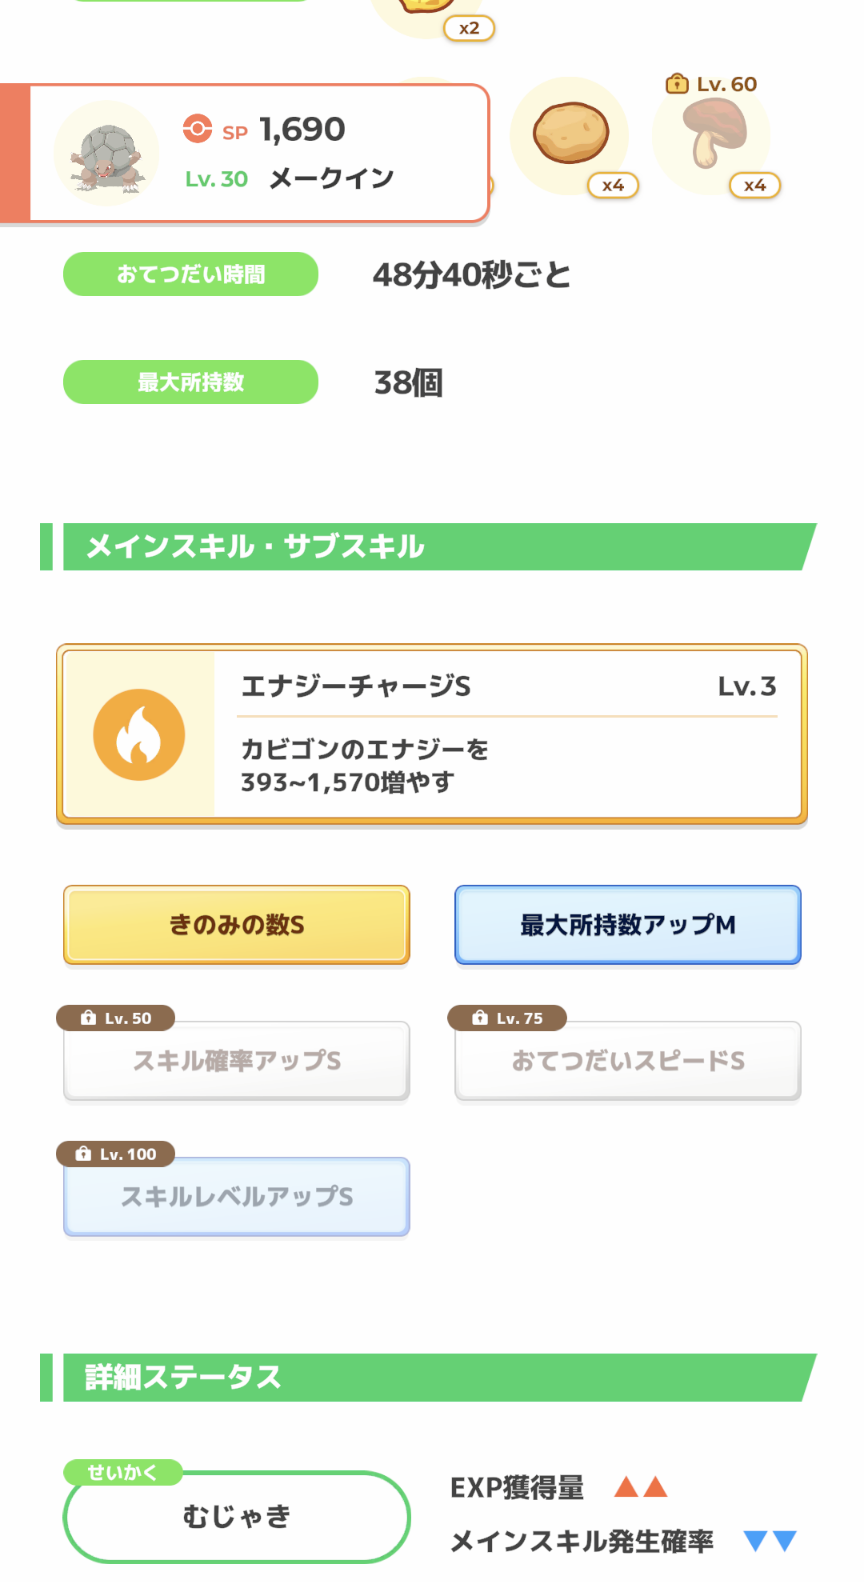Tap locked おてつだいスピードS sub skill
864x1582 pixels.
click(628, 1061)
